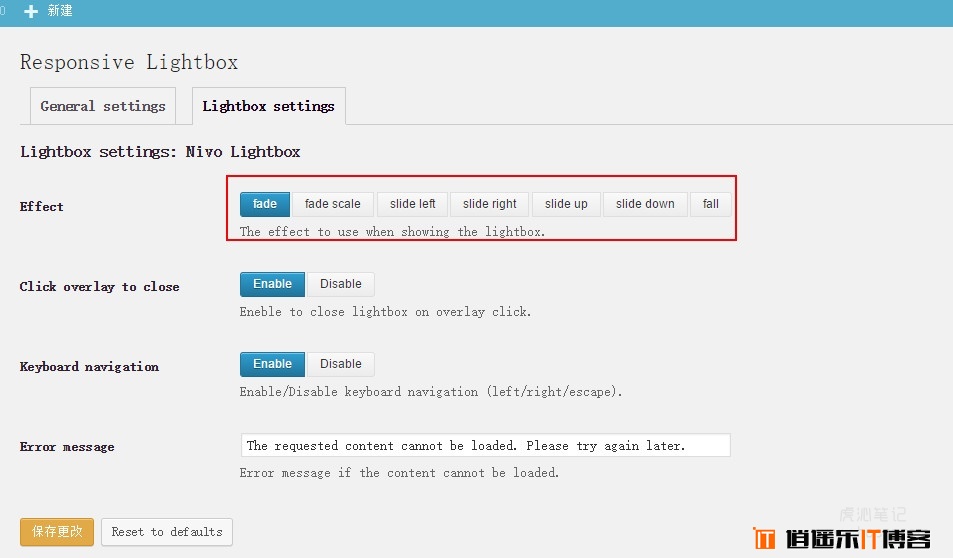Set the effect to fall
The image size is (953, 558).
point(710,204)
